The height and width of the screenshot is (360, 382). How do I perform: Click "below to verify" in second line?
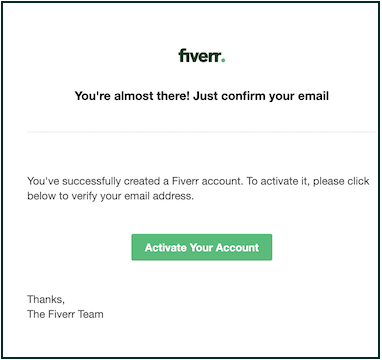point(63,196)
